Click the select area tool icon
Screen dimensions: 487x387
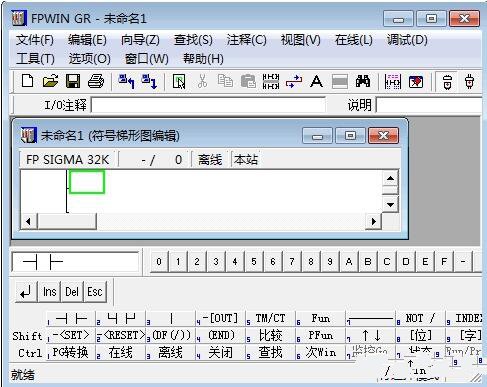tap(179, 82)
